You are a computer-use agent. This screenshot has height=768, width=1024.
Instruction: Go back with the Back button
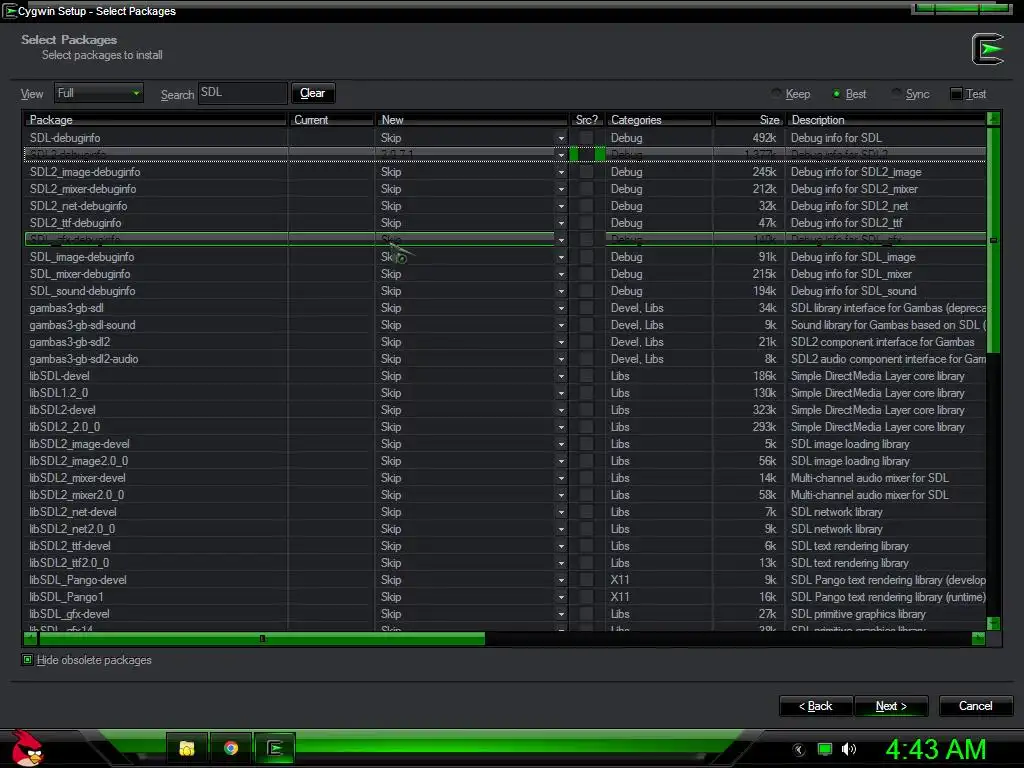[x=816, y=706]
